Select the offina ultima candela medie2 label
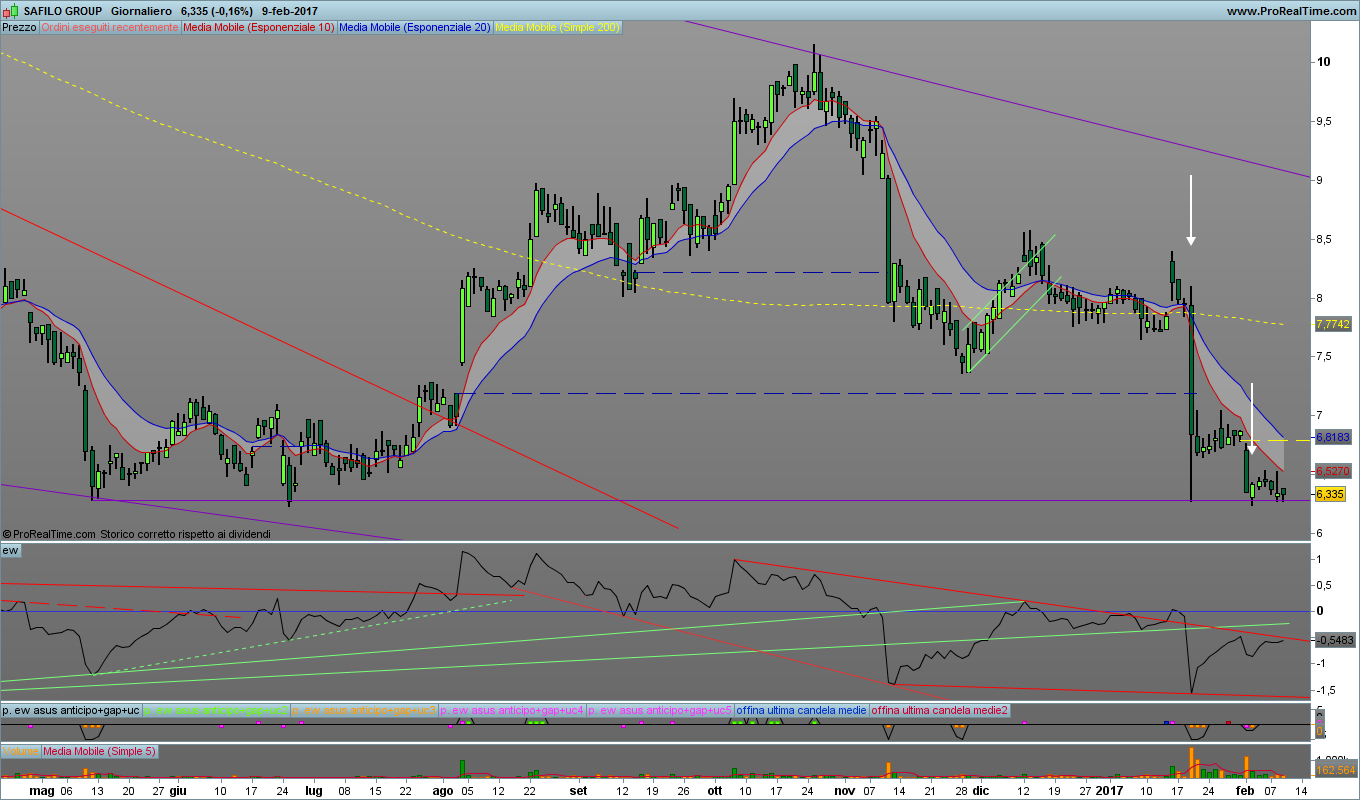This screenshot has height=800, width=1360. click(x=939, y=709)
